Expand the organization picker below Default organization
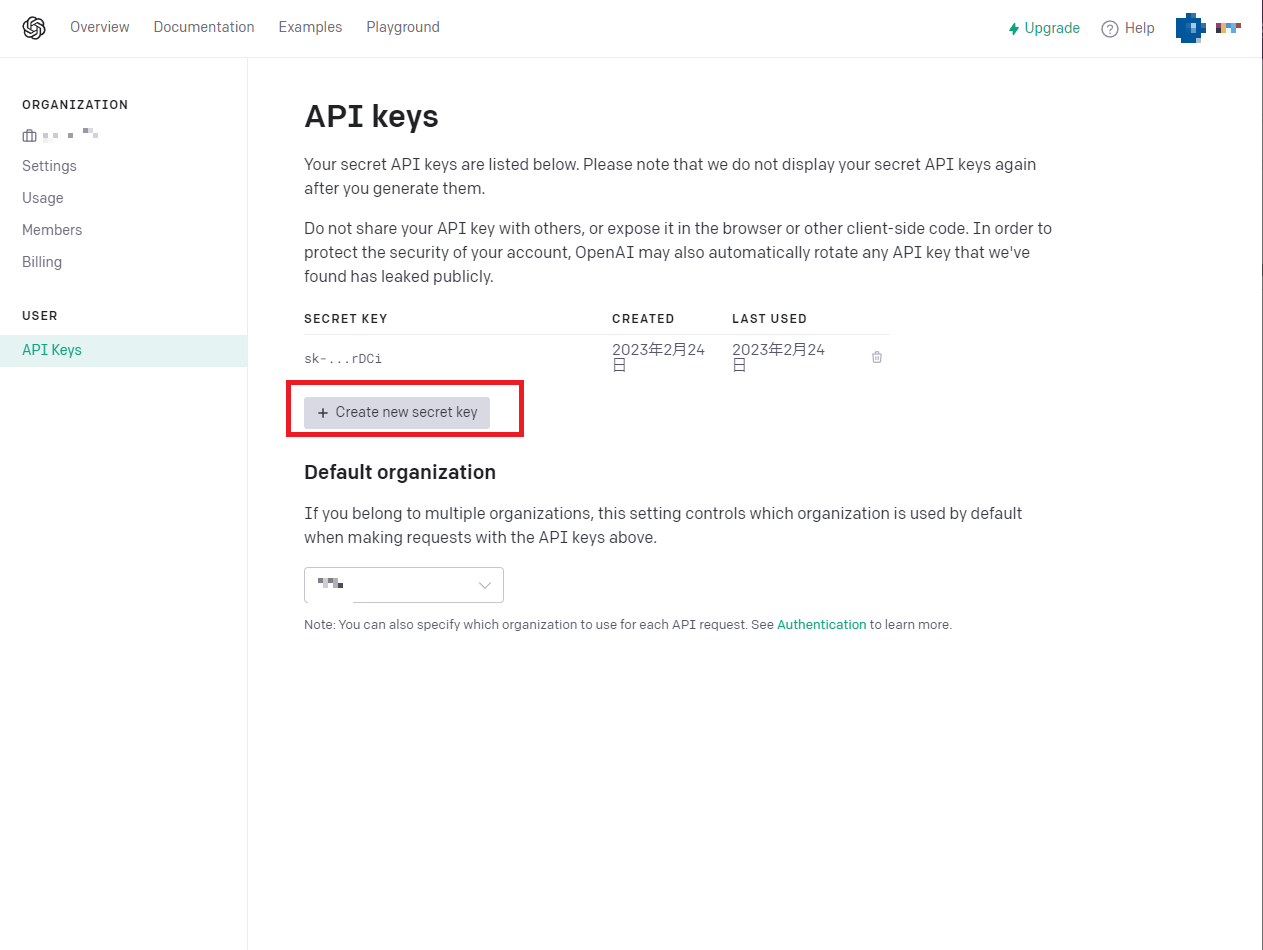 tap(404, 585)
